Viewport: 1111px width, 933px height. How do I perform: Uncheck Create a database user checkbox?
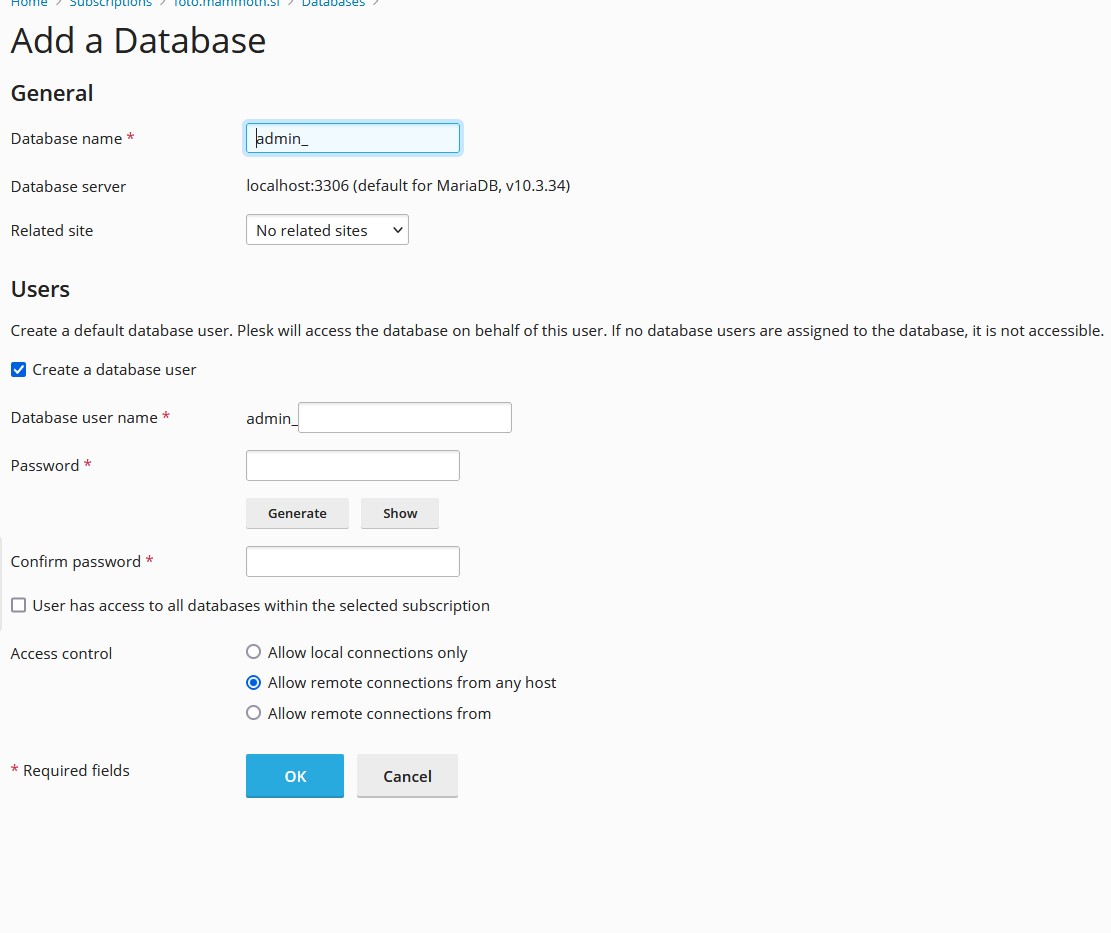tap(18, 370)
